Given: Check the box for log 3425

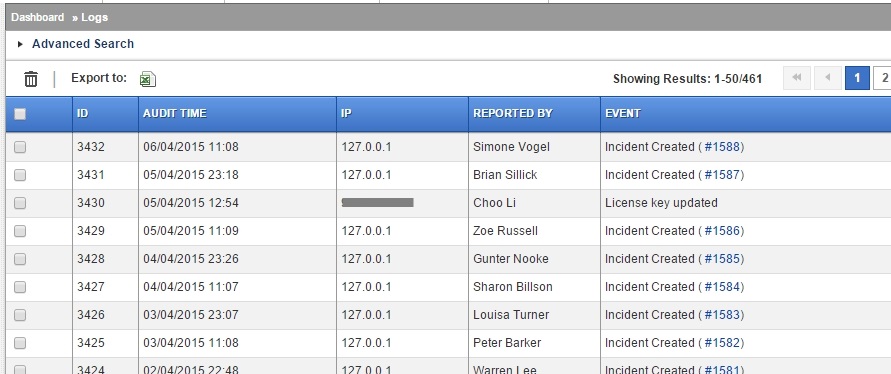Looking at the screenshot, I should pos(20,343).
